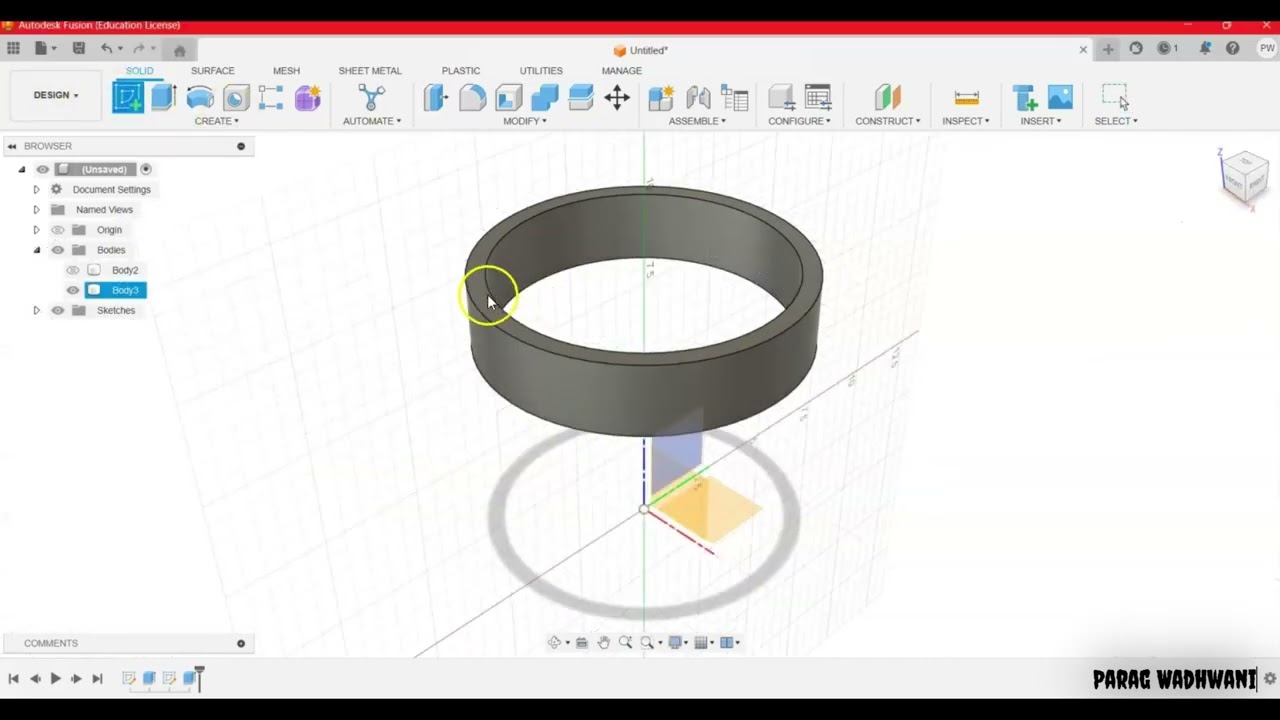Click the Create Form icon
1280x720 pixels.
[x=308, y=97]
